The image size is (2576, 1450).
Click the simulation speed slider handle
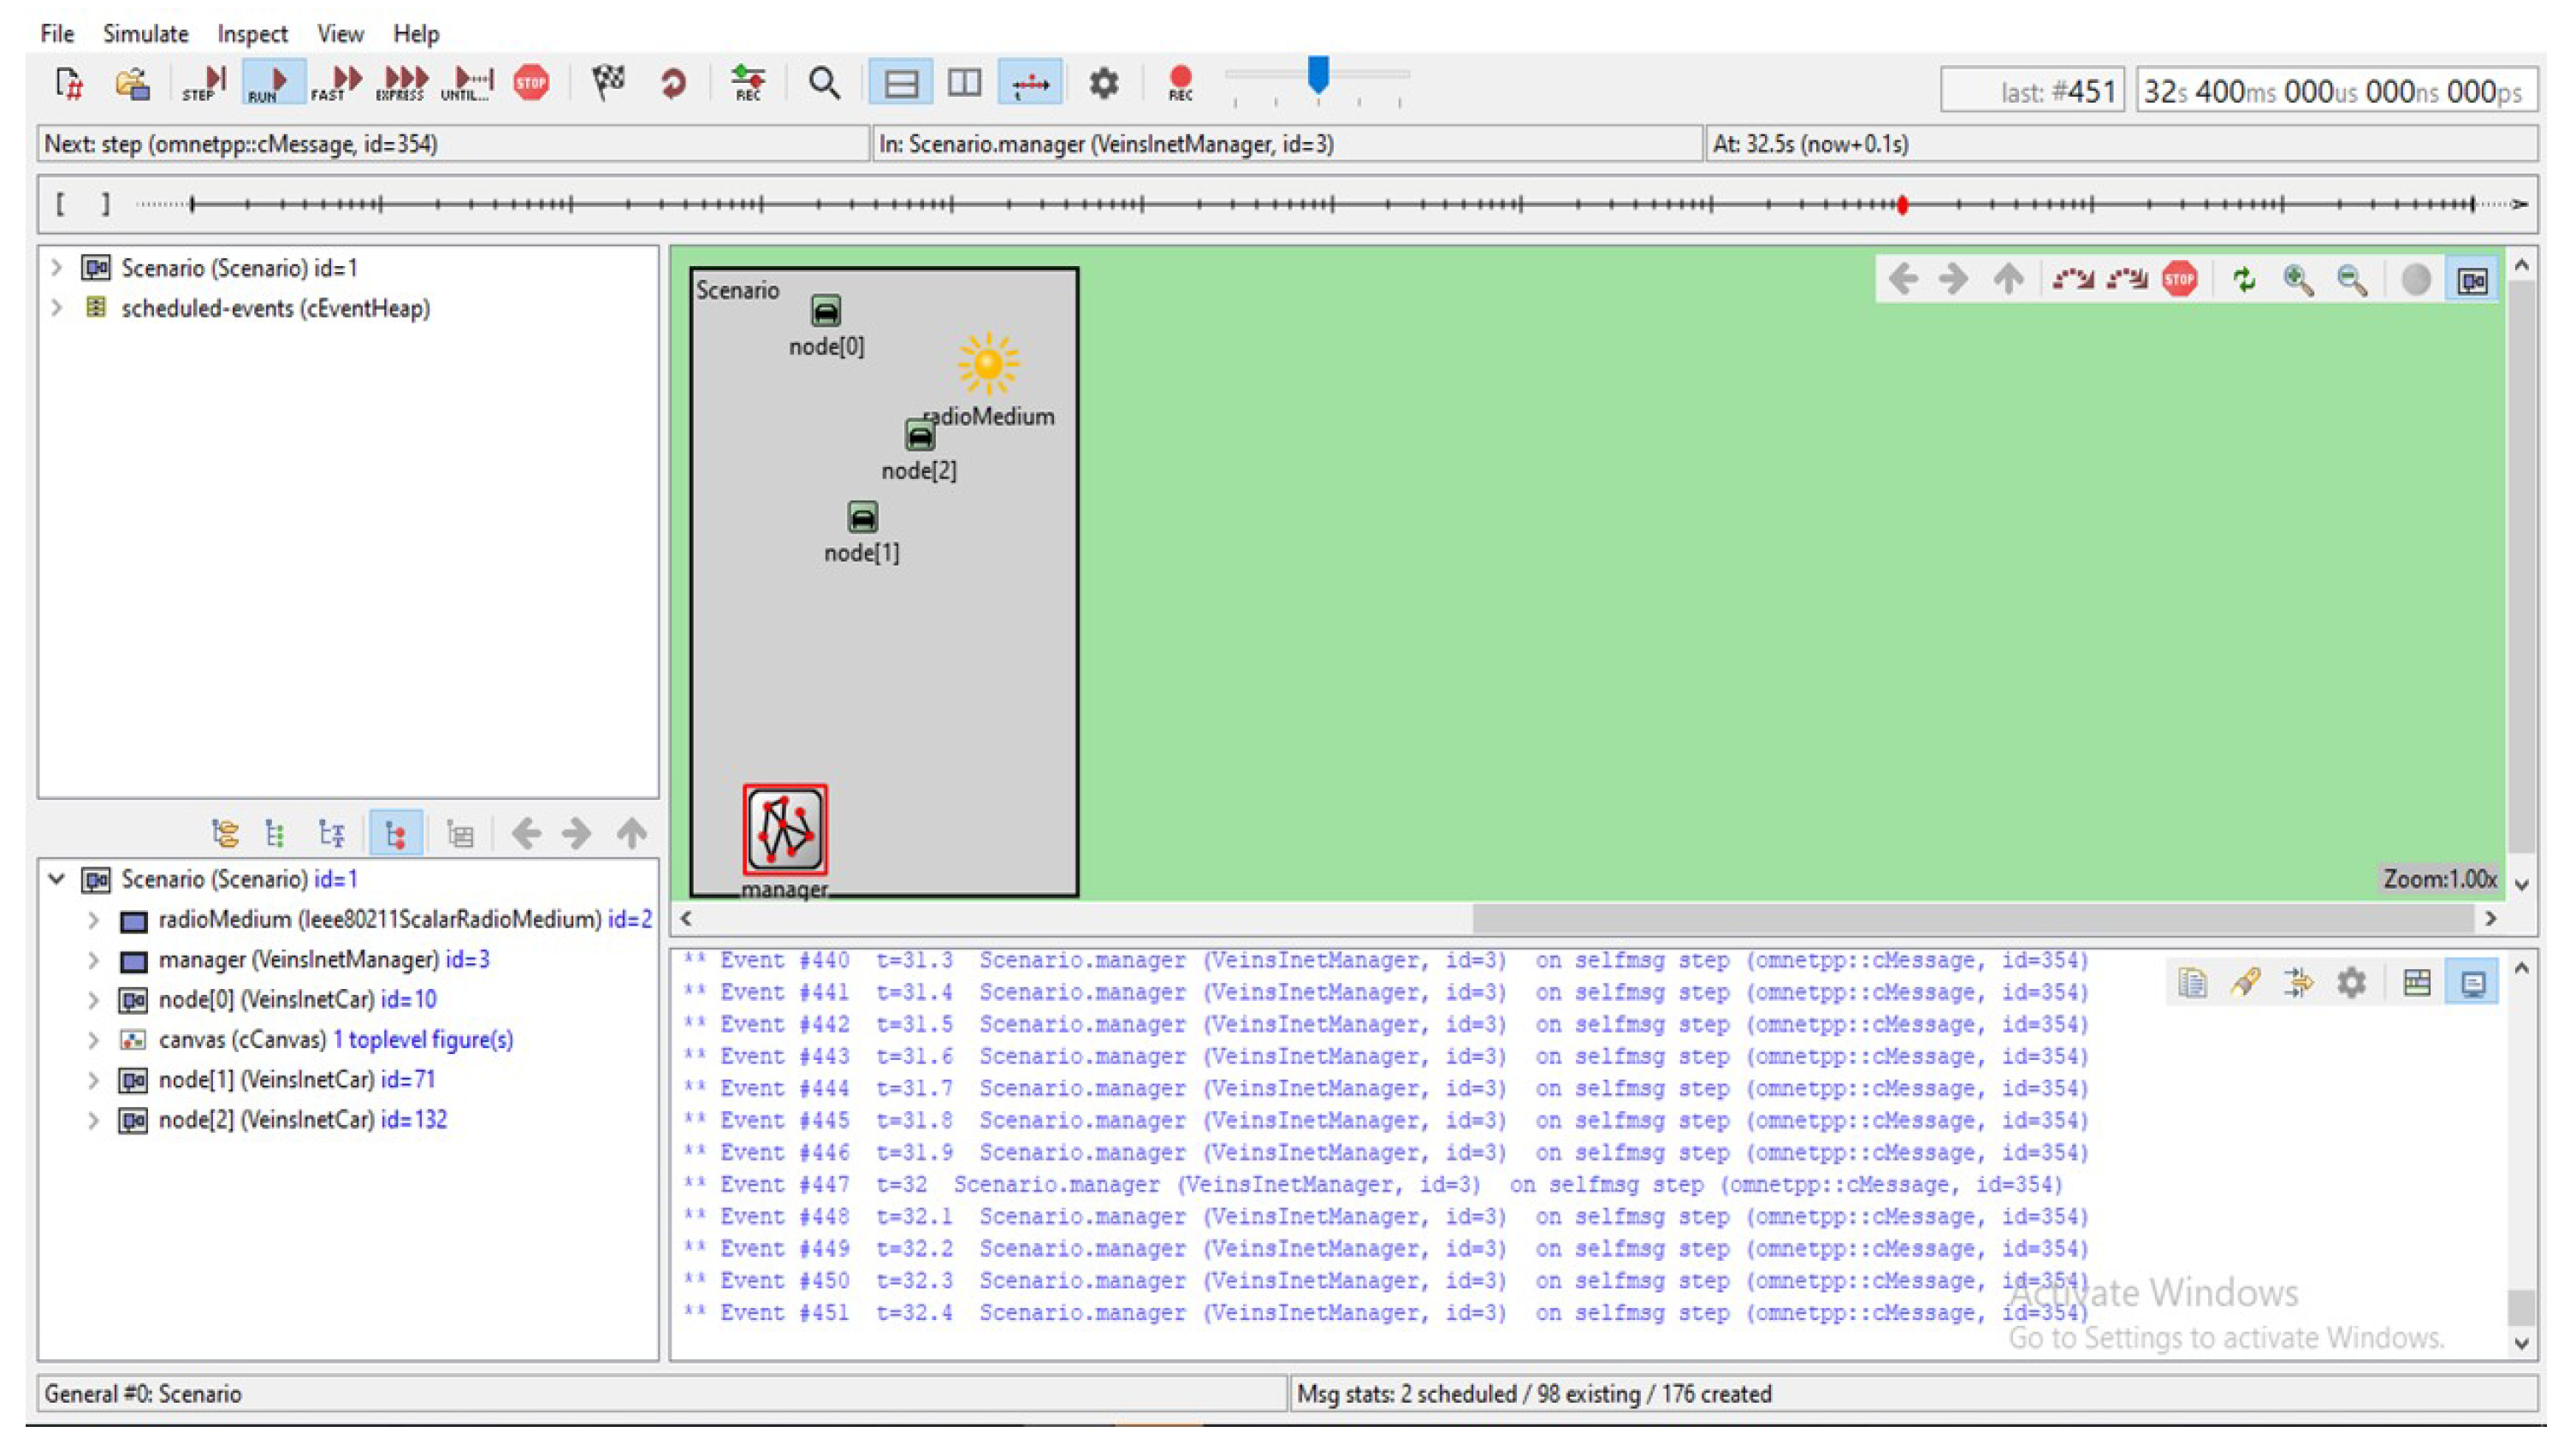pos(1318,74)
